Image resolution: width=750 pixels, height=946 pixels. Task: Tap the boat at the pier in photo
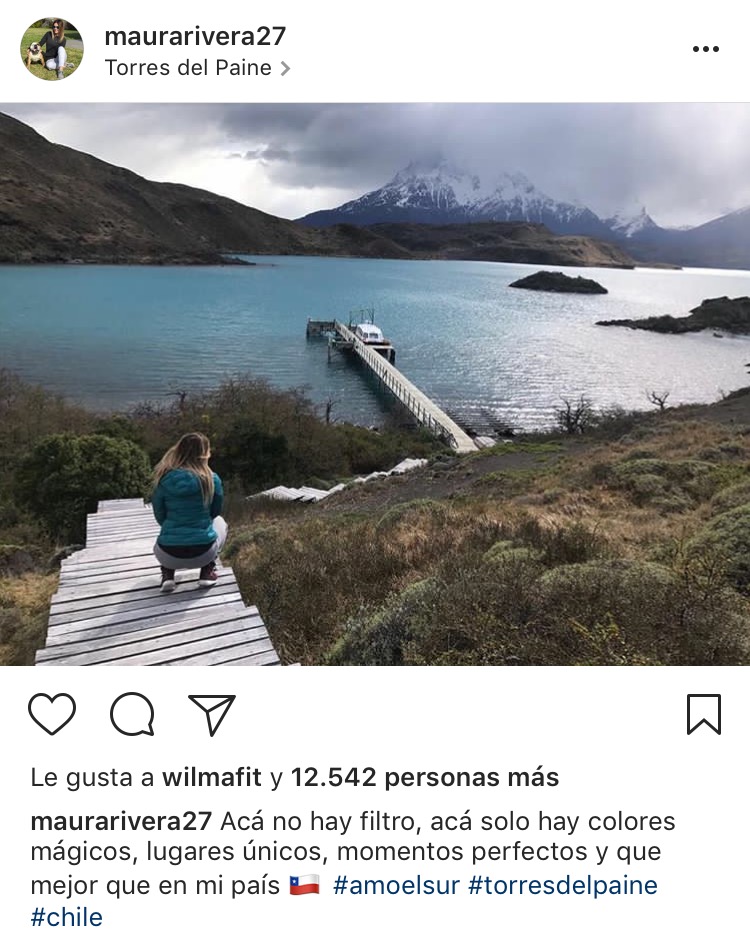(369, 332)
